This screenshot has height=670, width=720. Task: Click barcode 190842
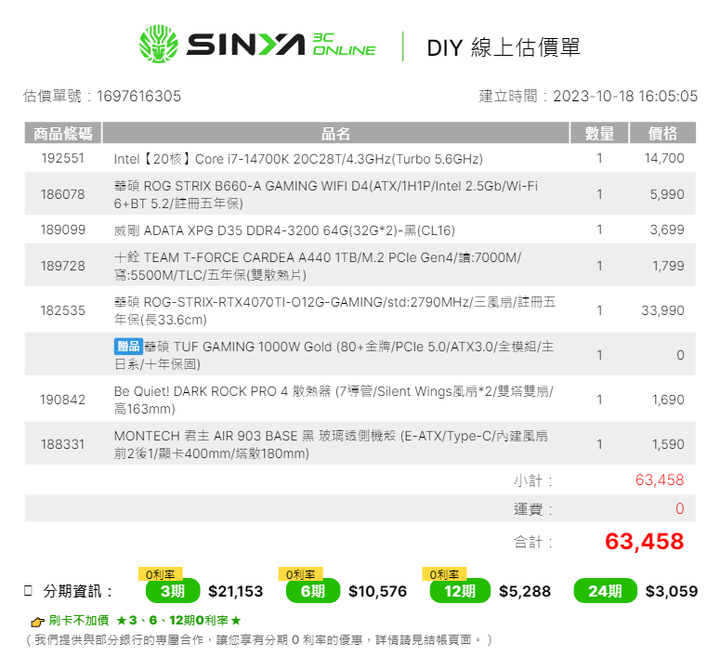(63, 400)
